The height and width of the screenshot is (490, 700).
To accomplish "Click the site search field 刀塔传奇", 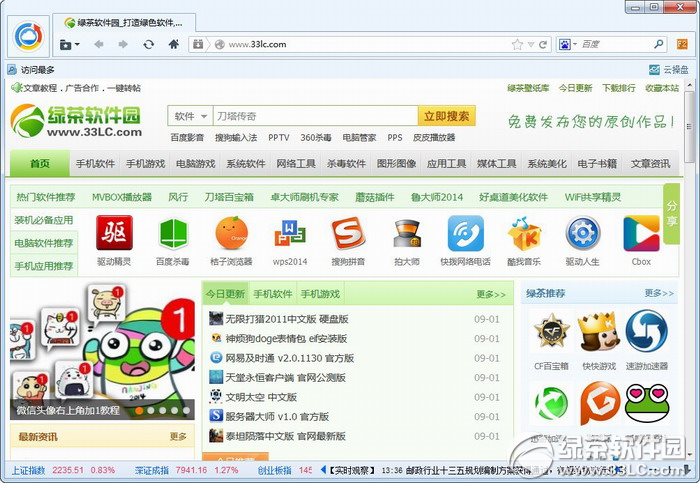I will click(315, 116).
